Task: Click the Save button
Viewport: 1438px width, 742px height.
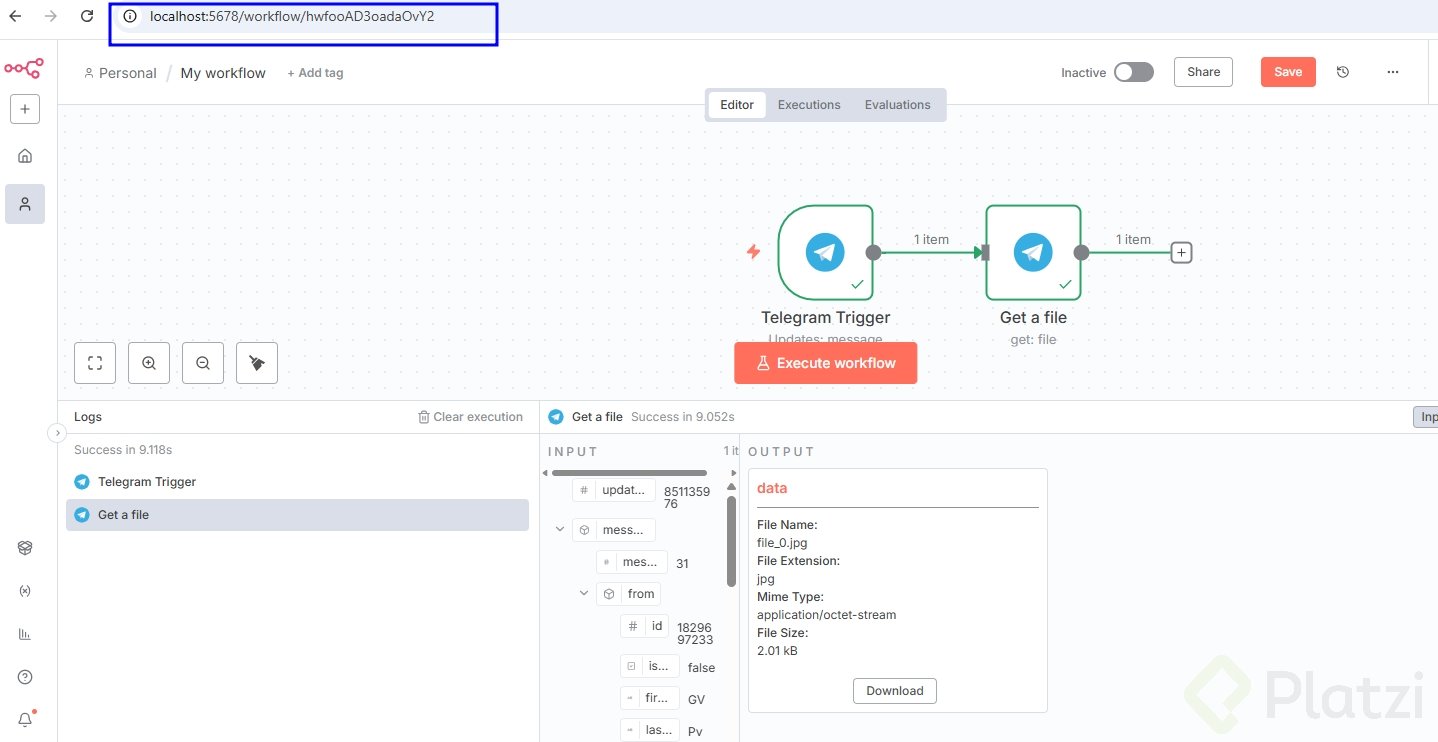Action: coord(1288,72)
